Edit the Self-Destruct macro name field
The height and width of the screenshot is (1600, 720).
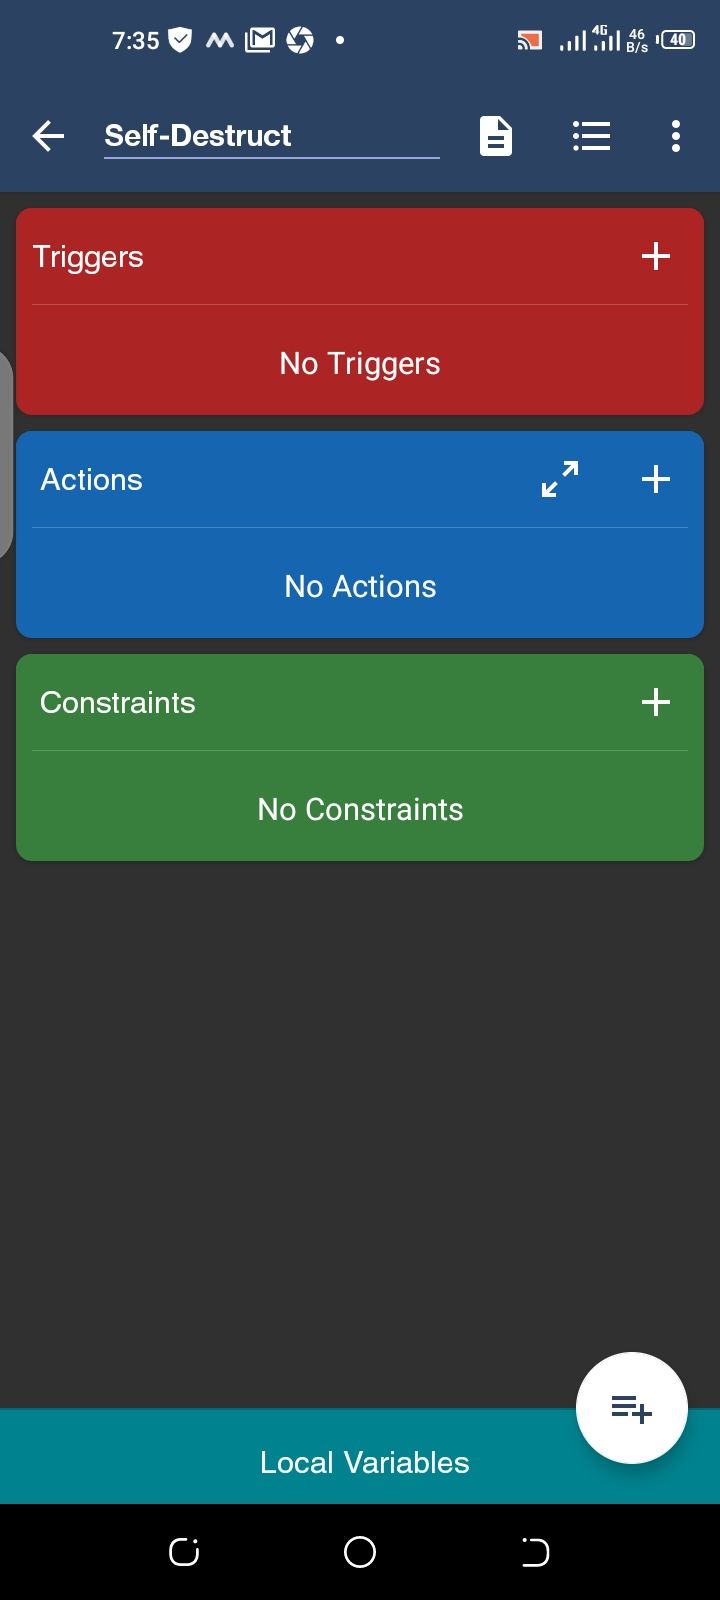(270, 136)
